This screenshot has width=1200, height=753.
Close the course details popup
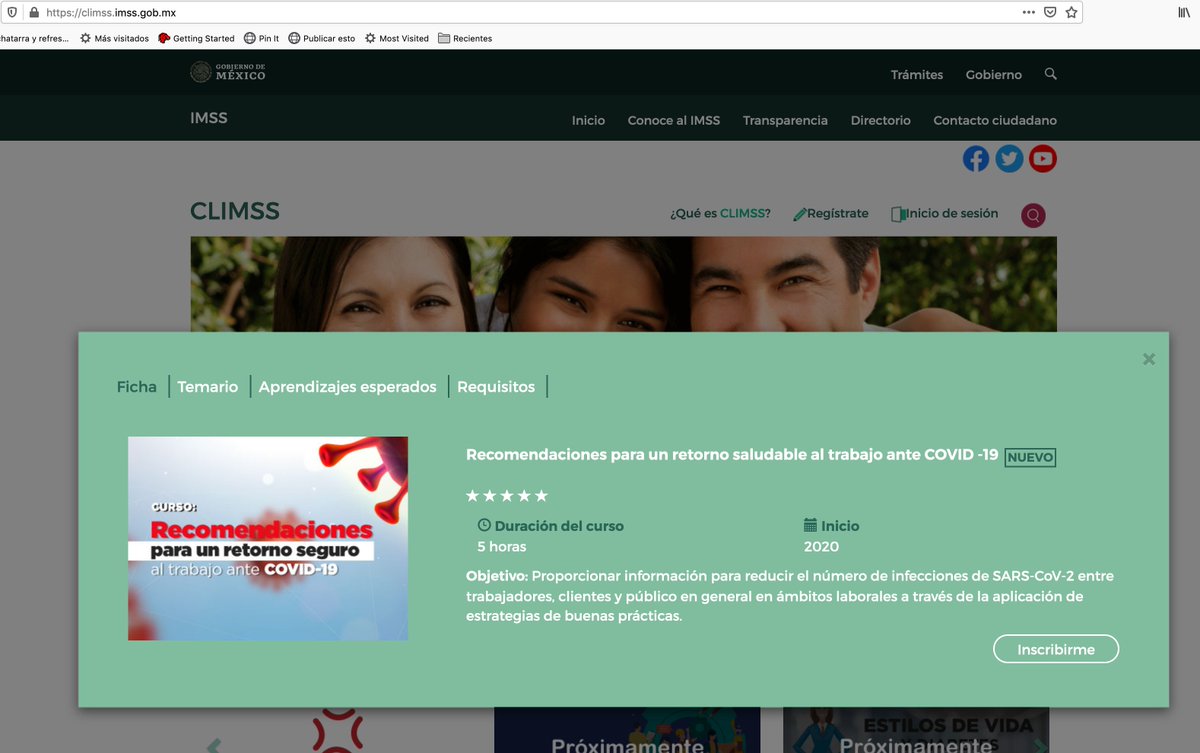1149,359
